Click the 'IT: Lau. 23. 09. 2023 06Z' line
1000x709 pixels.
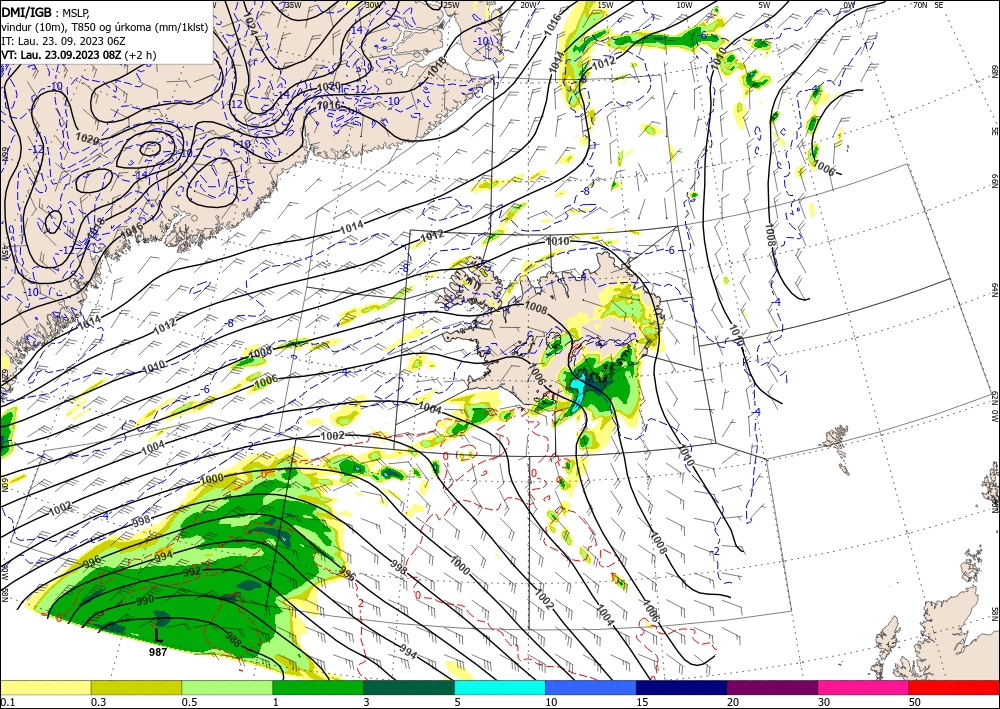coord(61,41)
